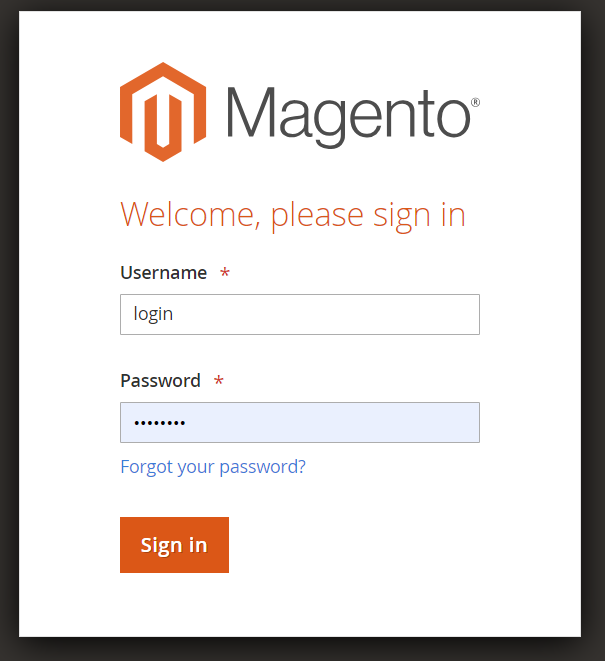Click the "Welcome, please sign in" heading
The height and width of the screenshot is (661, 605).
click(293, 215)
